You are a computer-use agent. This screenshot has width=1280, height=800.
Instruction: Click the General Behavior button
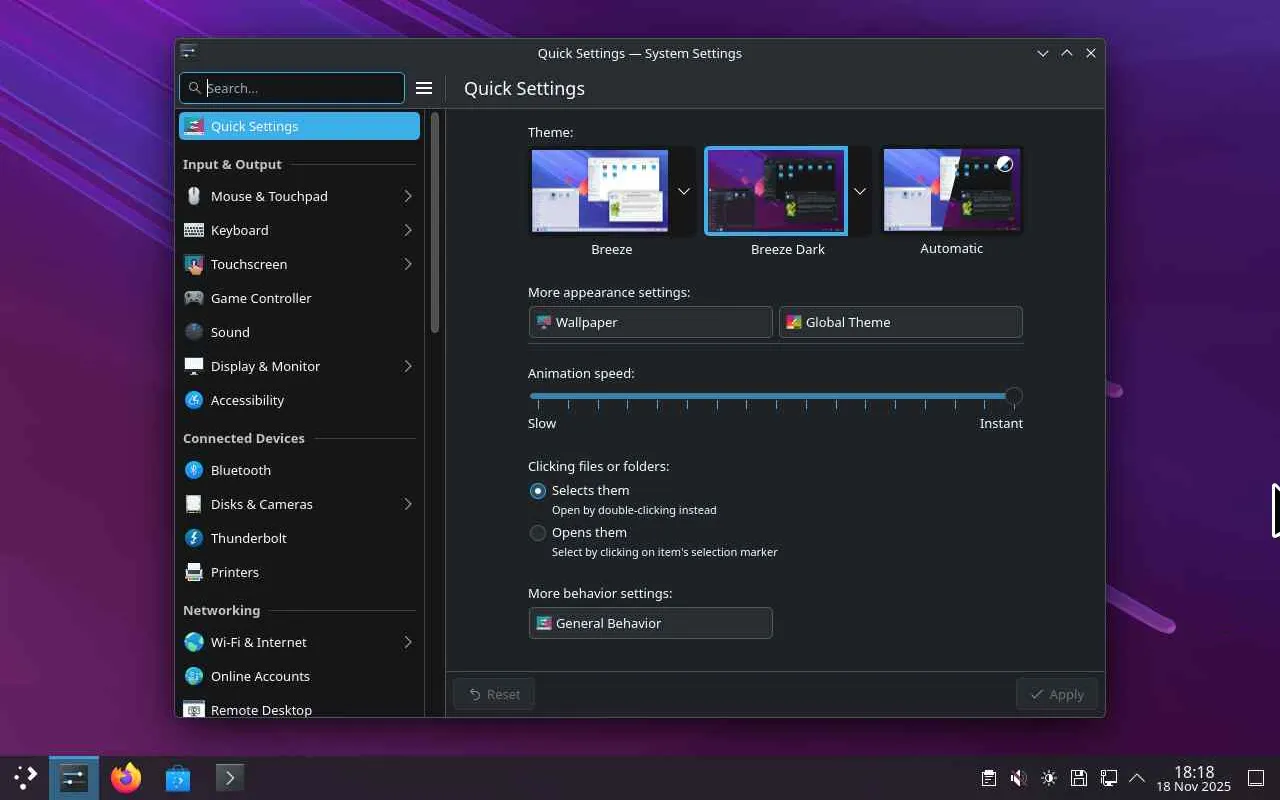click(x=650, y=623)
